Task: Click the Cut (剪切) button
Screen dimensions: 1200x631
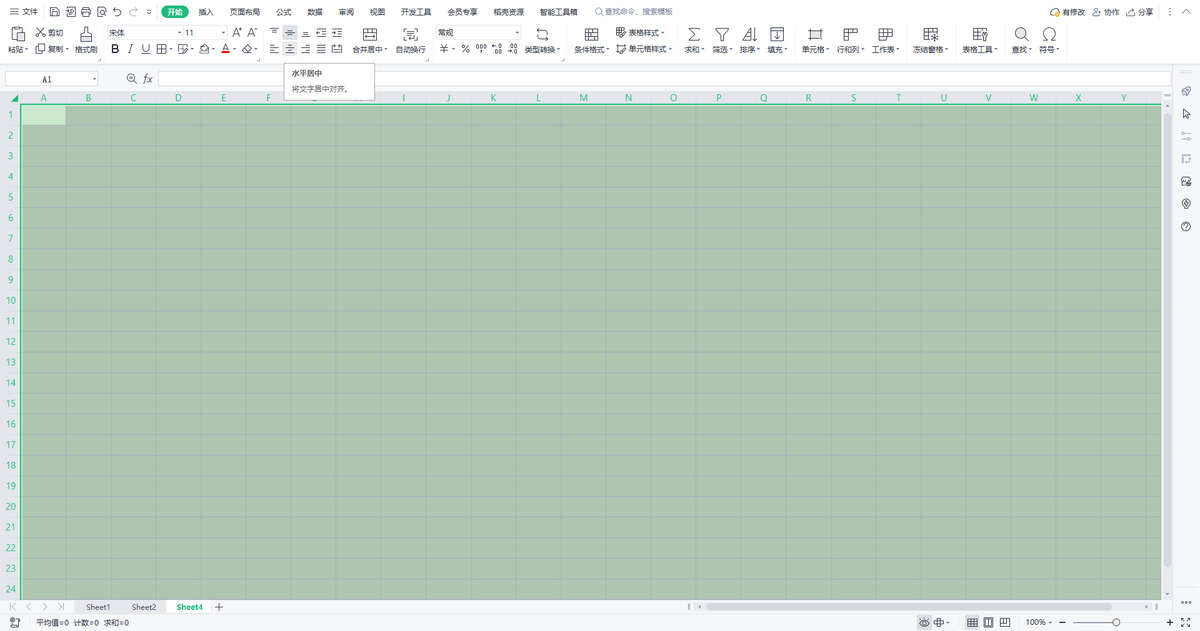Action: [48, 33]
